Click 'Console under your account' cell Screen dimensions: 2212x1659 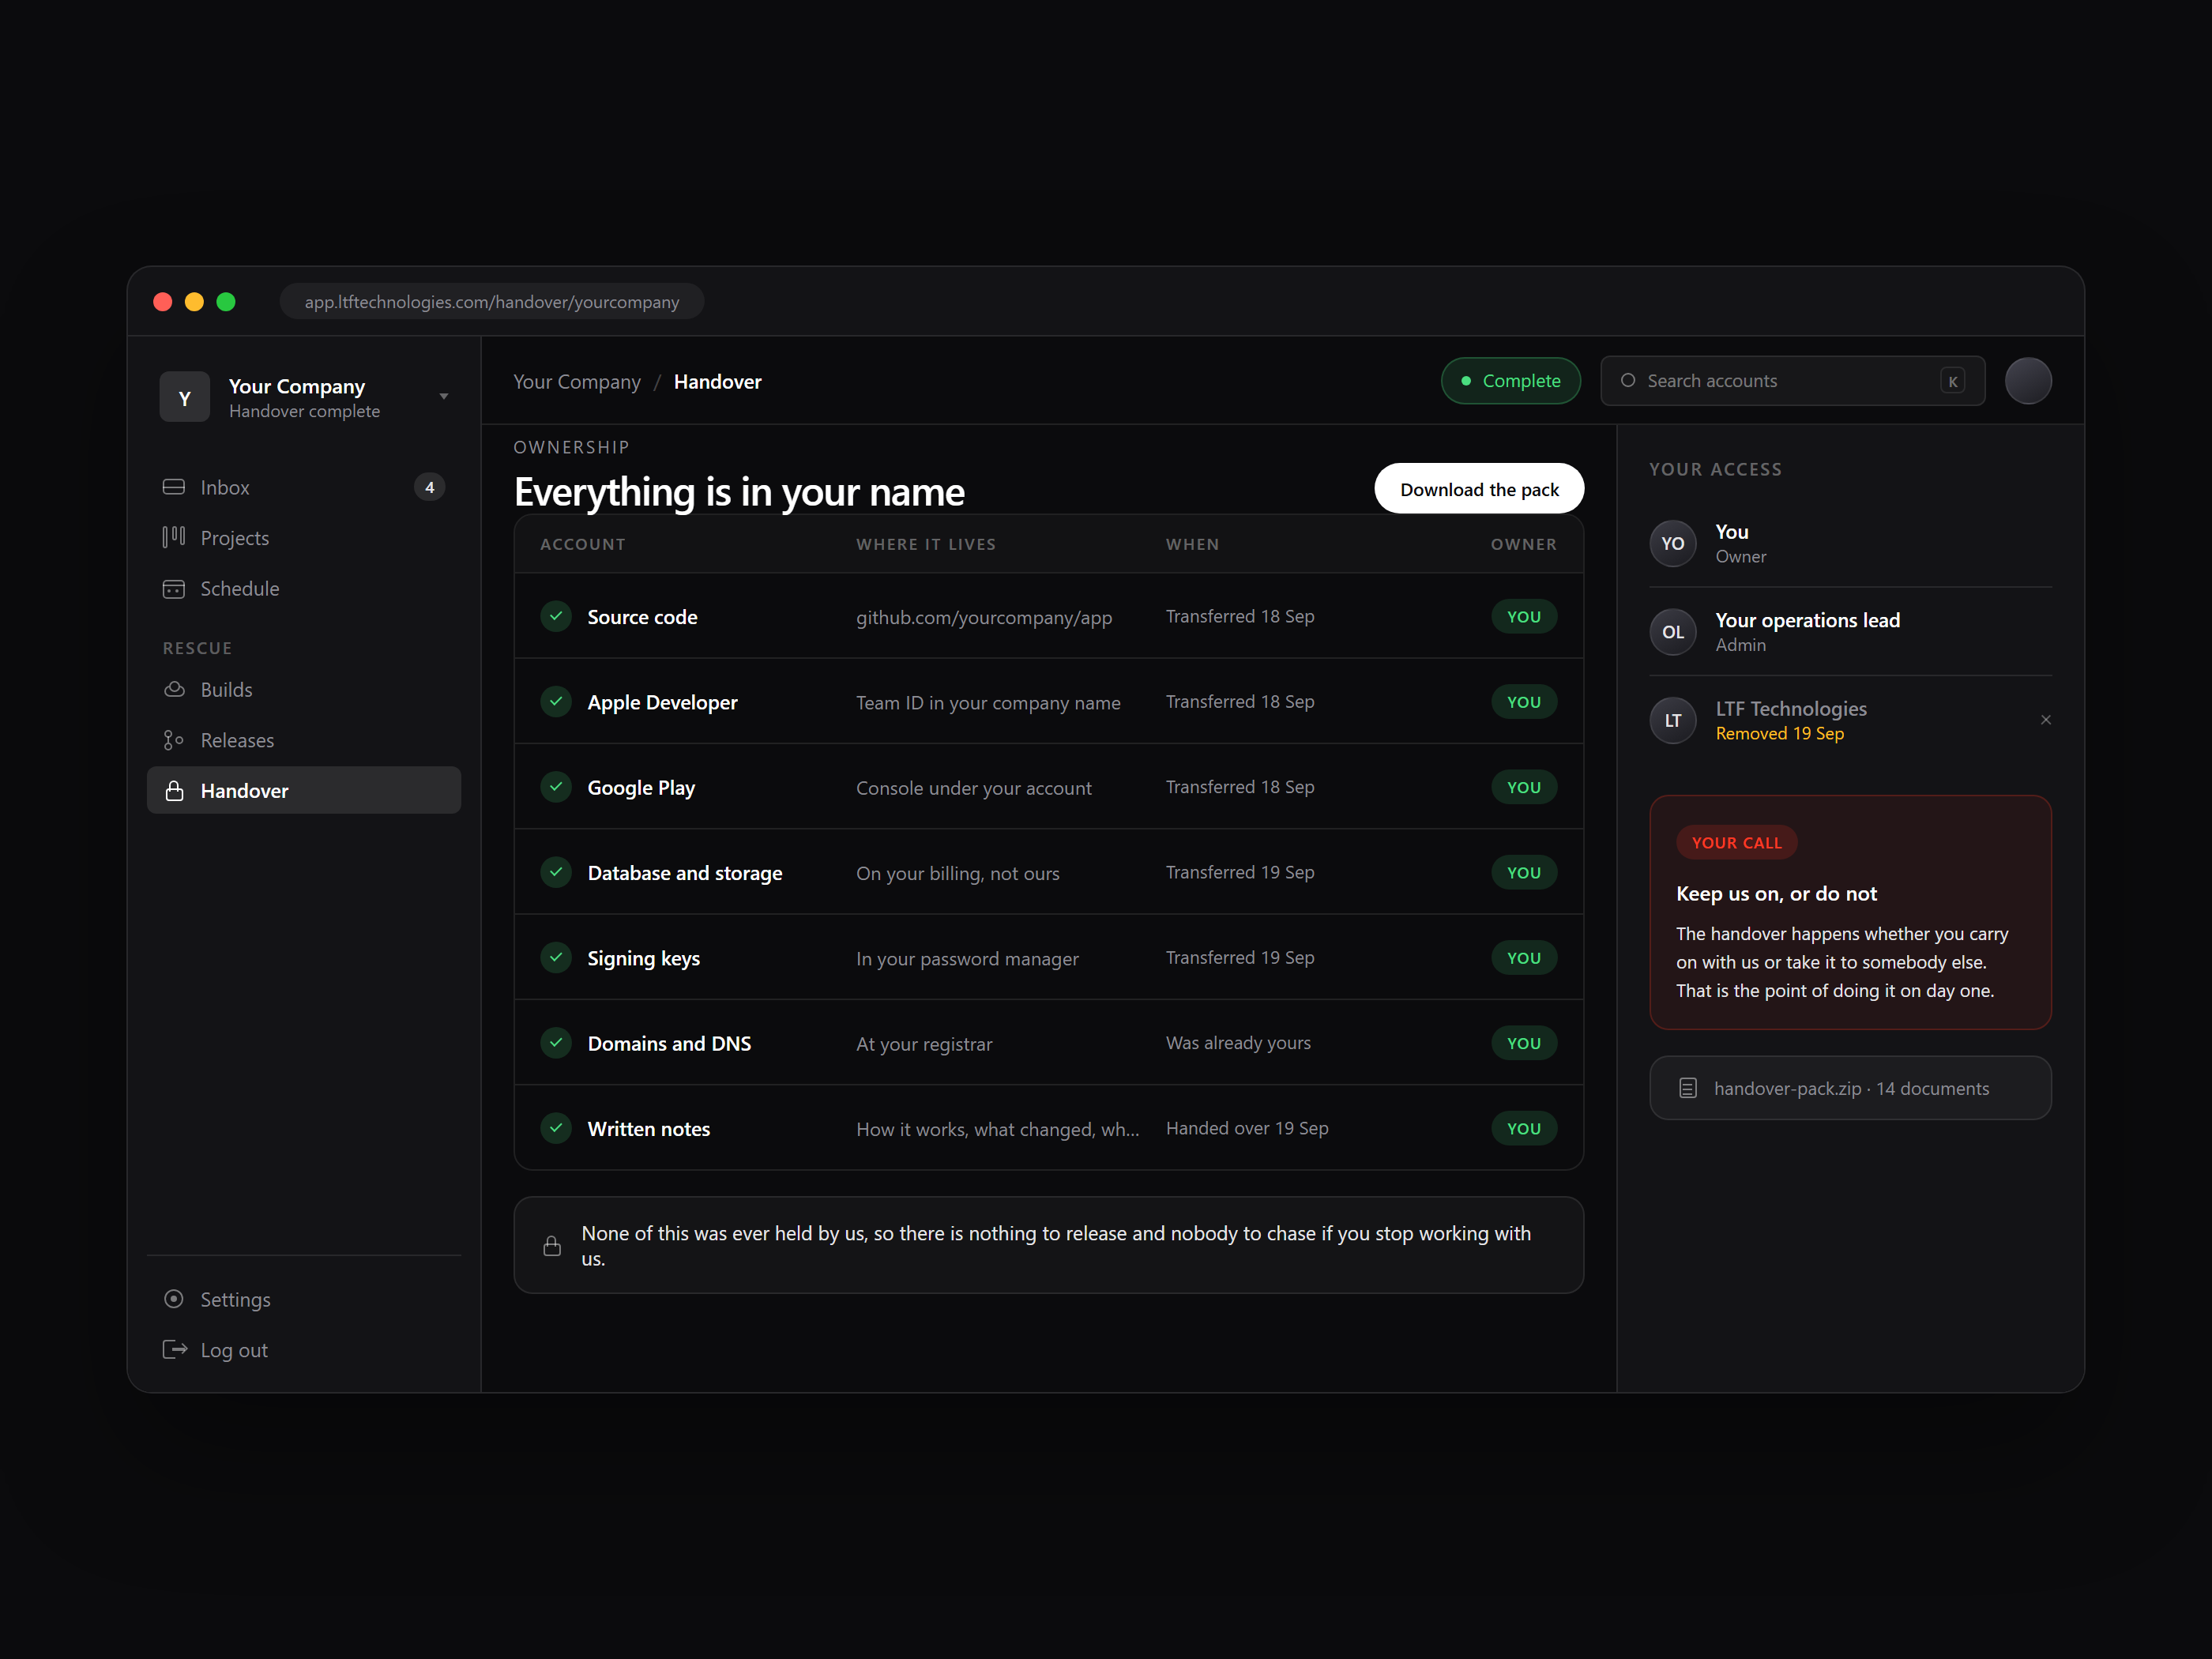(x=974, y=788)
